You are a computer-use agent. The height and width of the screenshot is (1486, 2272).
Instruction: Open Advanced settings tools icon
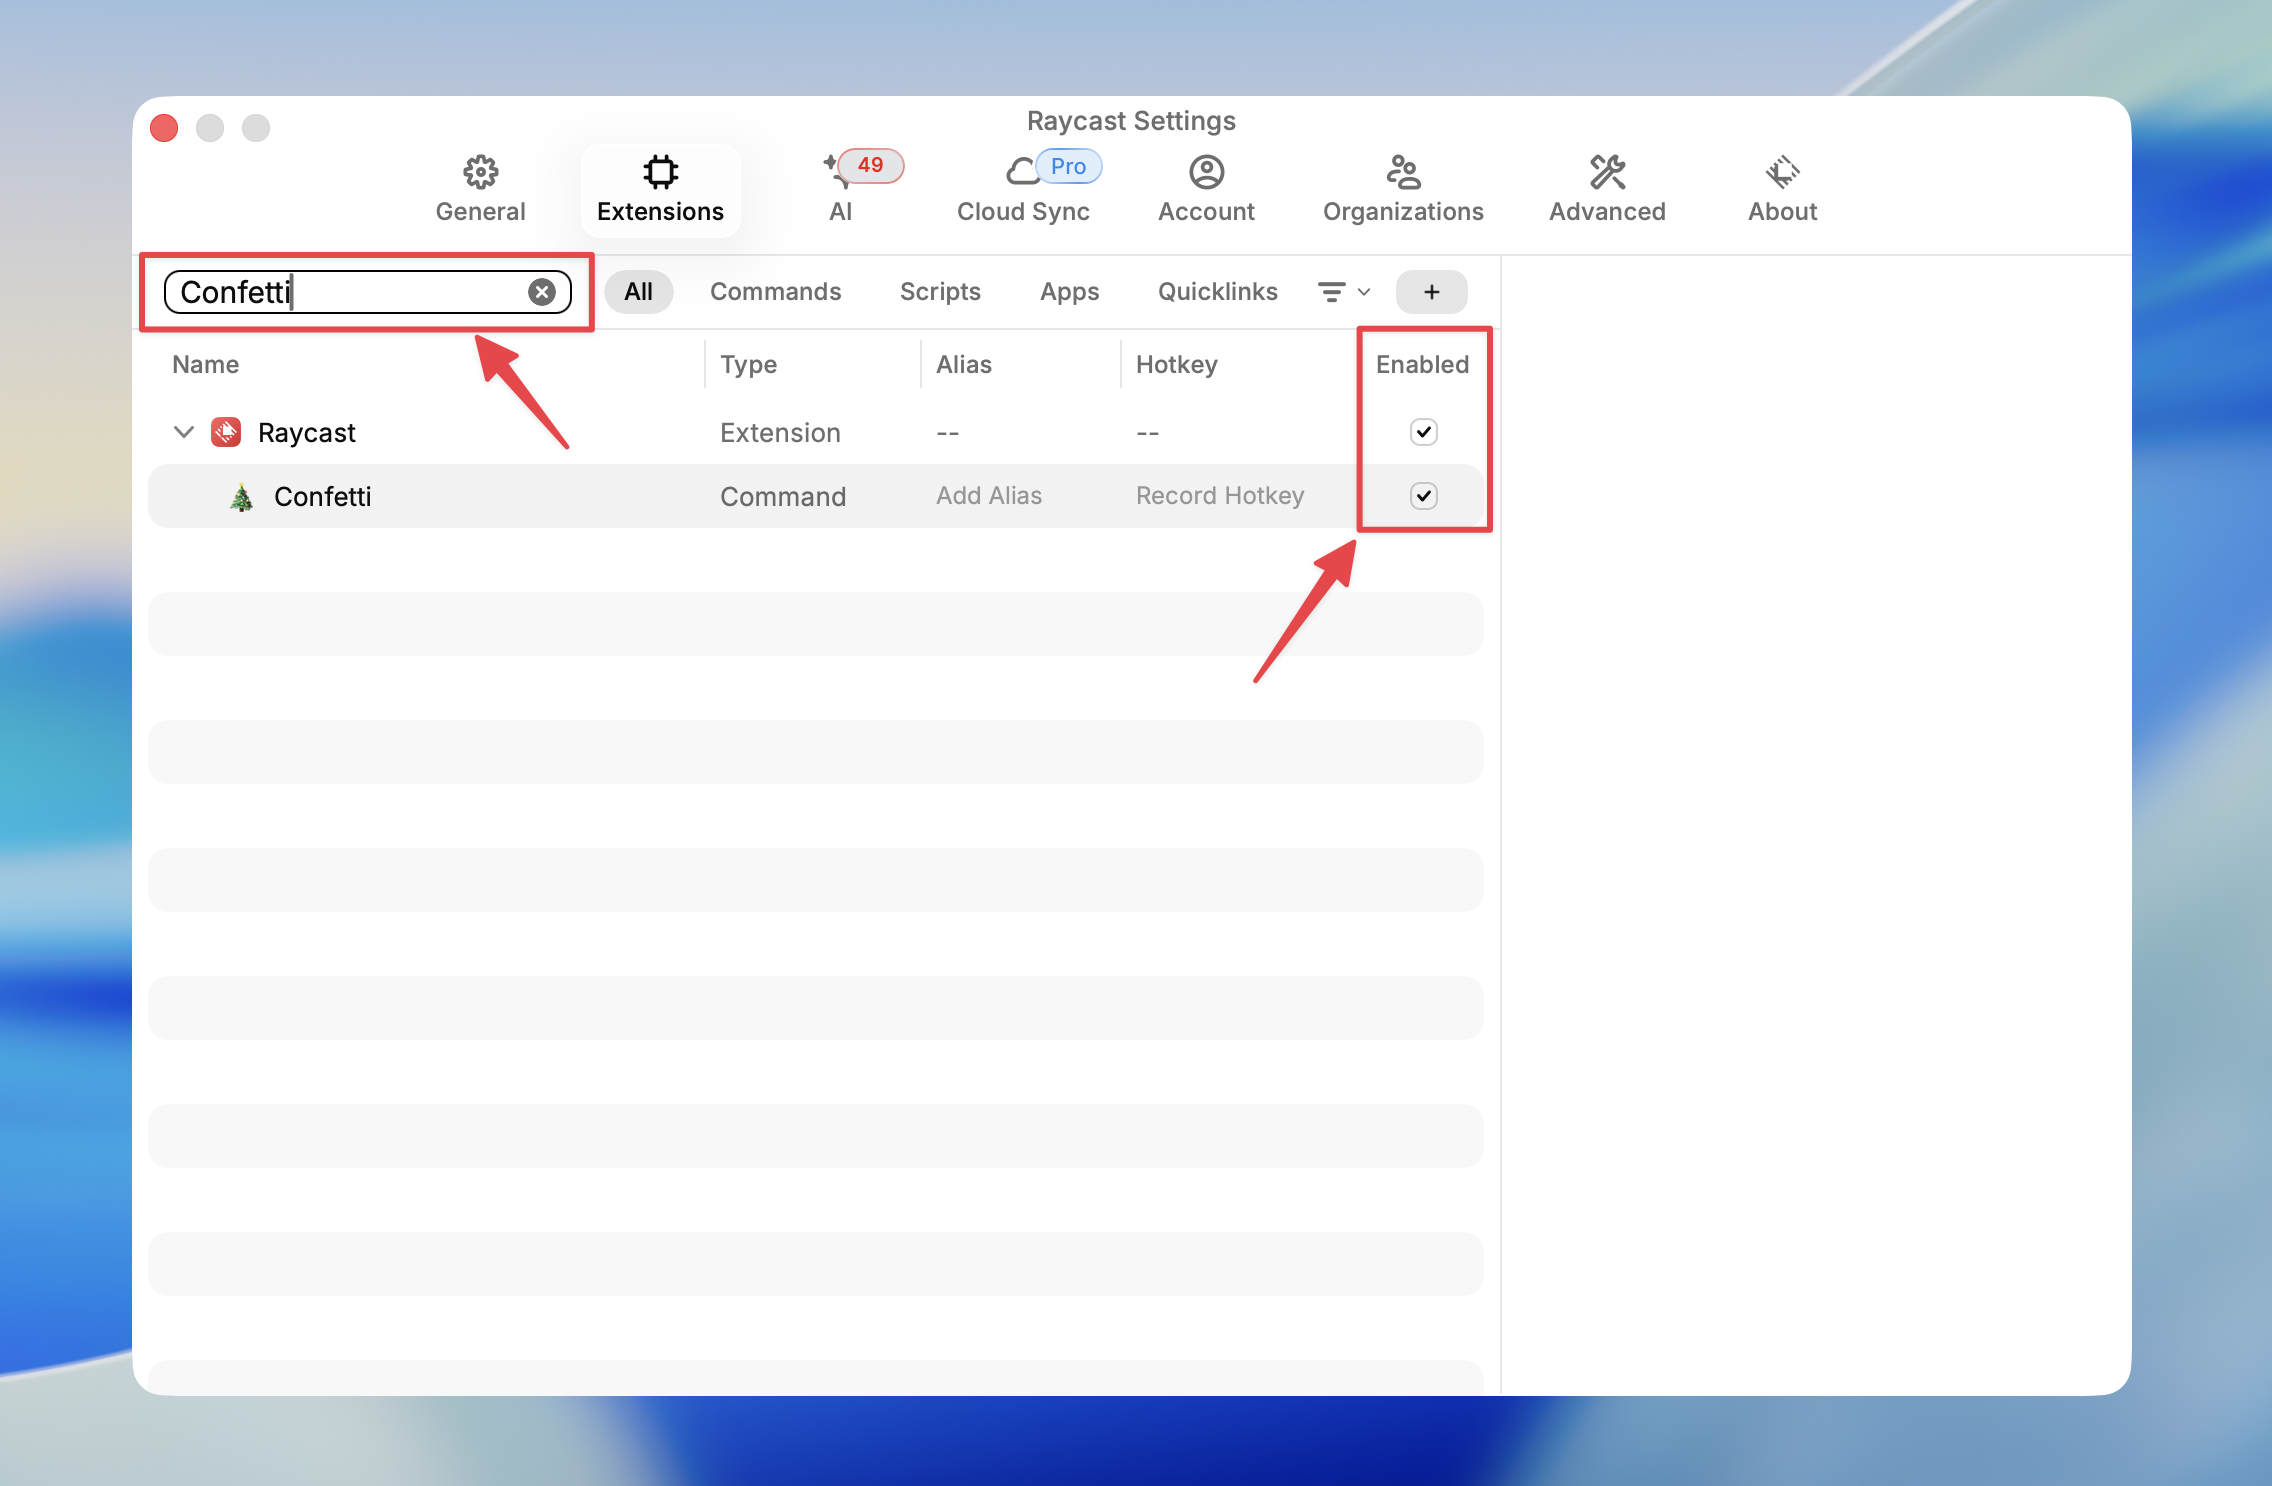(1607, 172)
